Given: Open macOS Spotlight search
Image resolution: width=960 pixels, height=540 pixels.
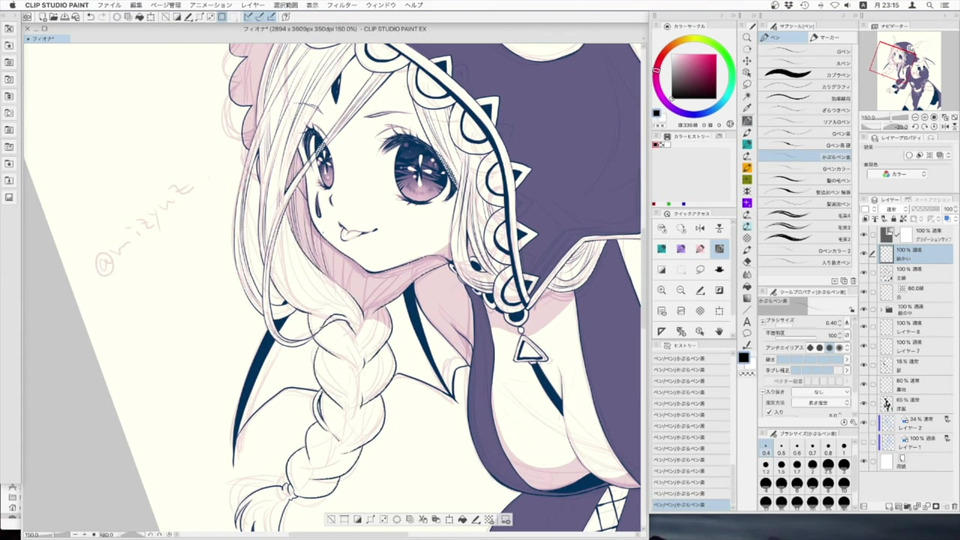Looking at the screenshot, I should [929, 5].
